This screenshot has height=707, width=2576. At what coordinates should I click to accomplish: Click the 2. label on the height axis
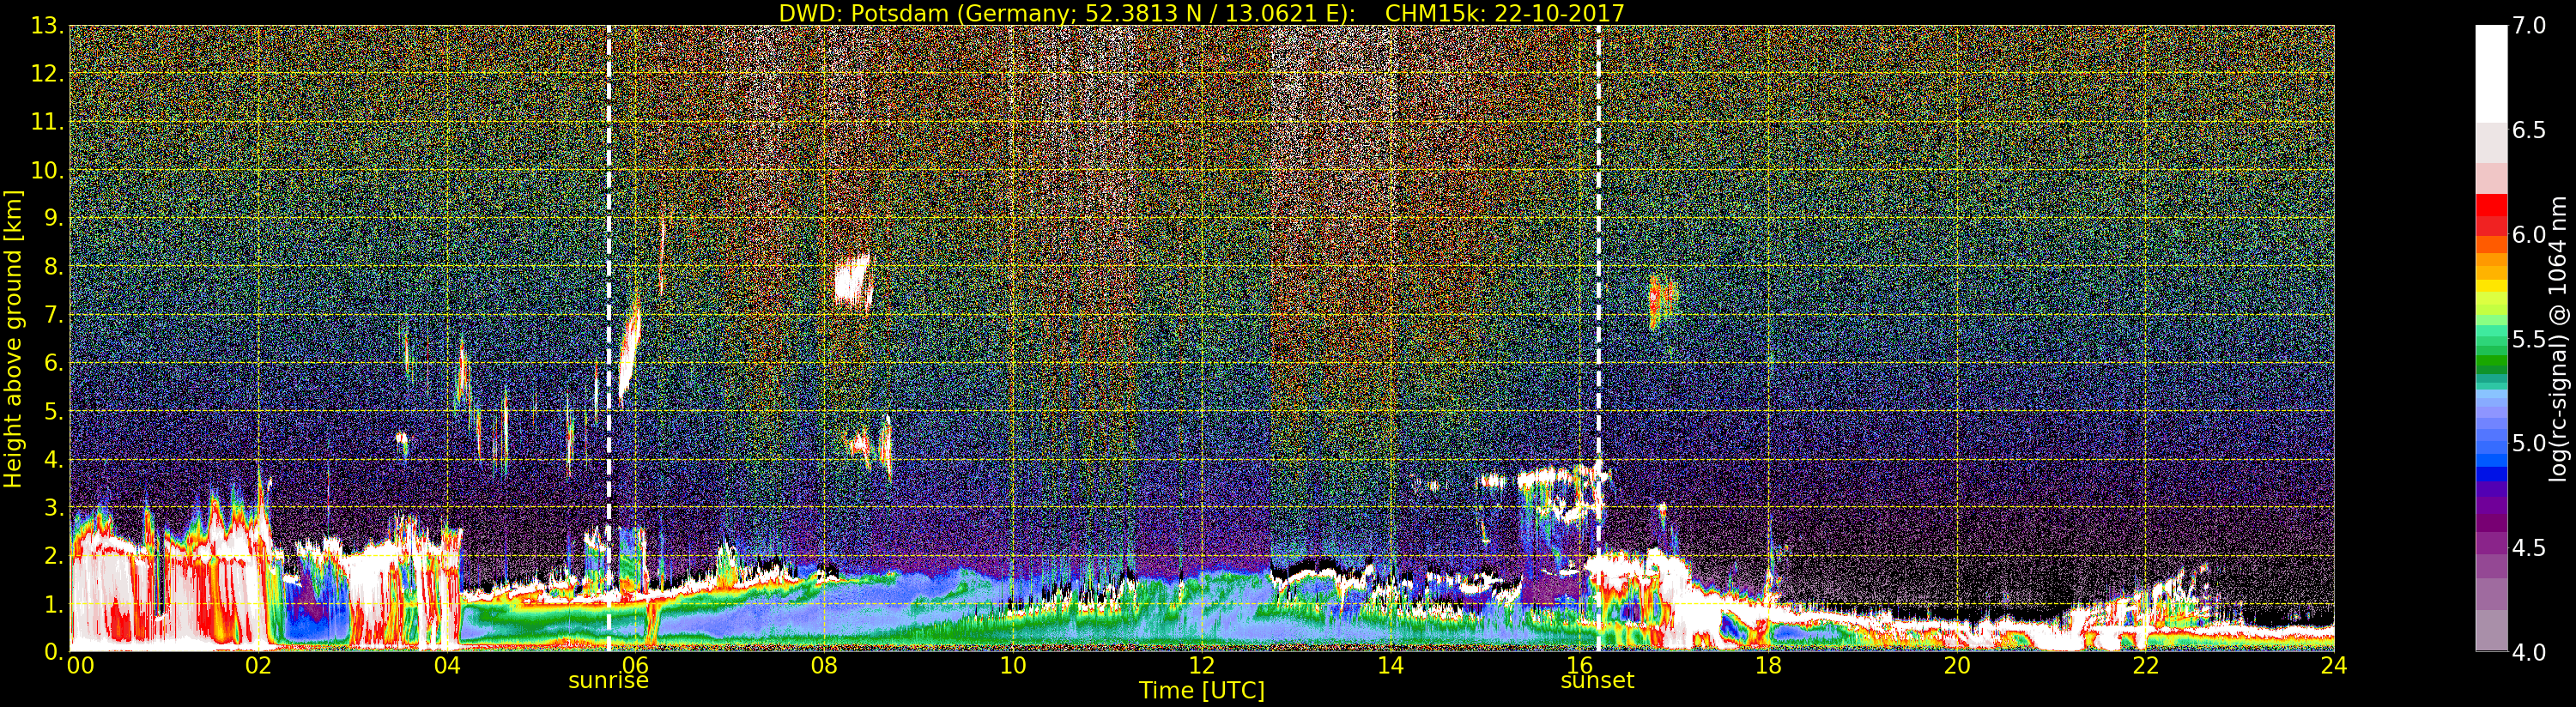pyautogui.click(x=54, y=556)
